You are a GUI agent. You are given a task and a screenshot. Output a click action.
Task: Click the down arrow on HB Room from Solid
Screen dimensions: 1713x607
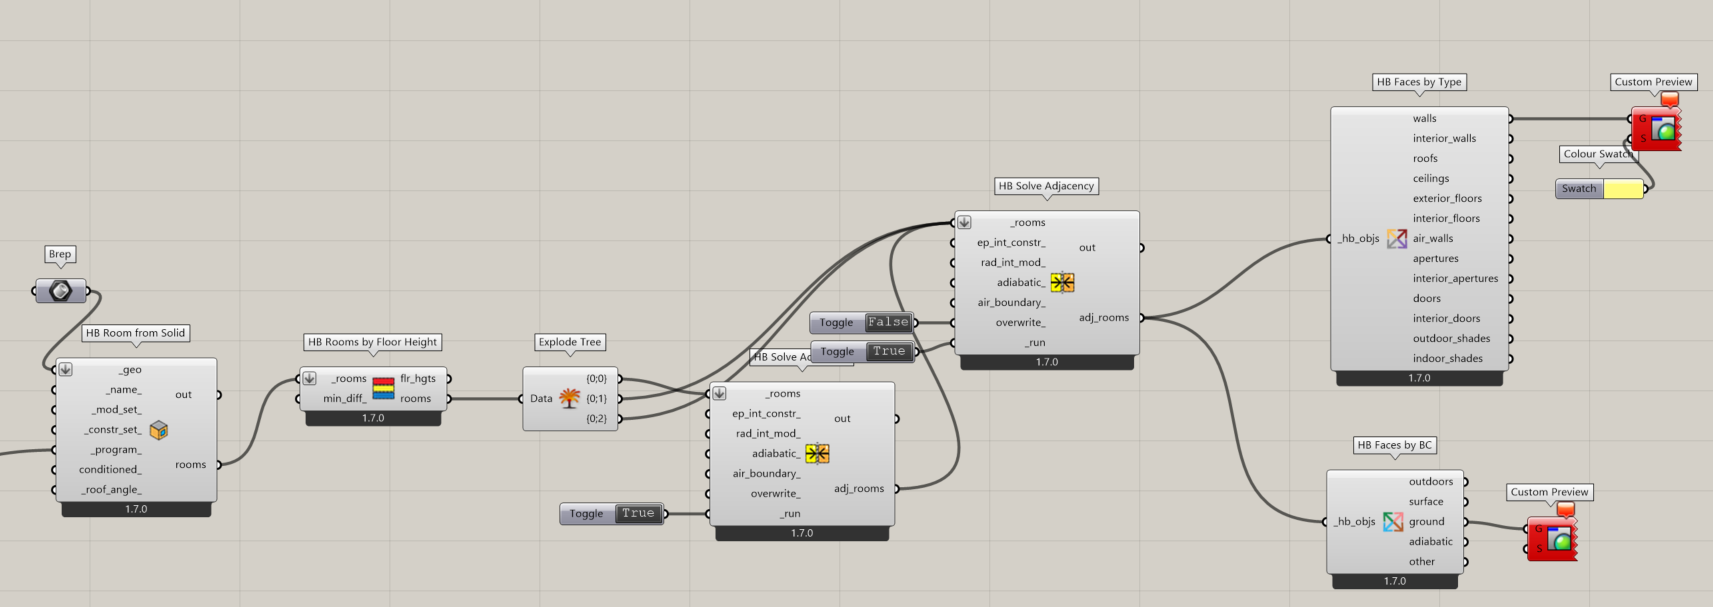point(66,369)
